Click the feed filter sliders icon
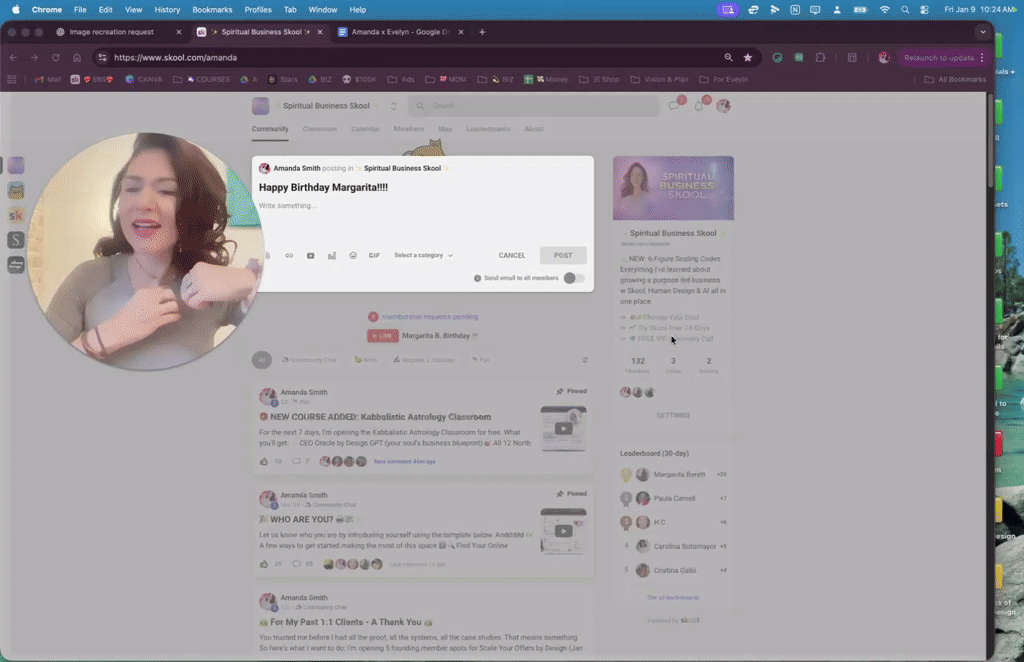Screen dimensions: 1024x662 point(585,360)
